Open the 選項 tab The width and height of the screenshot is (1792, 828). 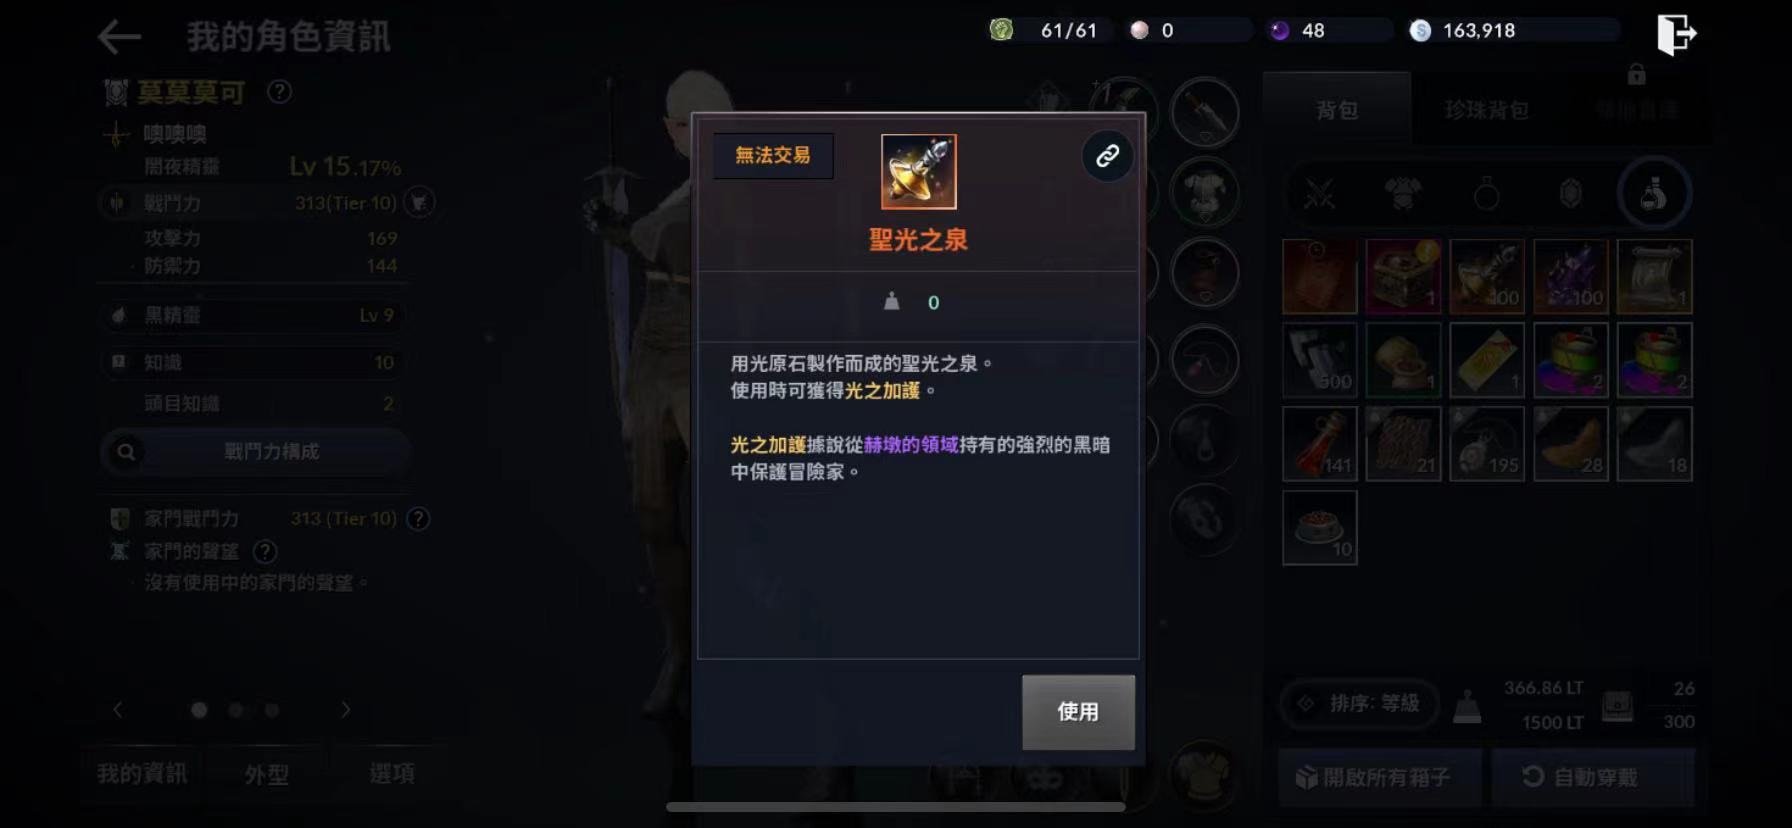tap(391, 774)
